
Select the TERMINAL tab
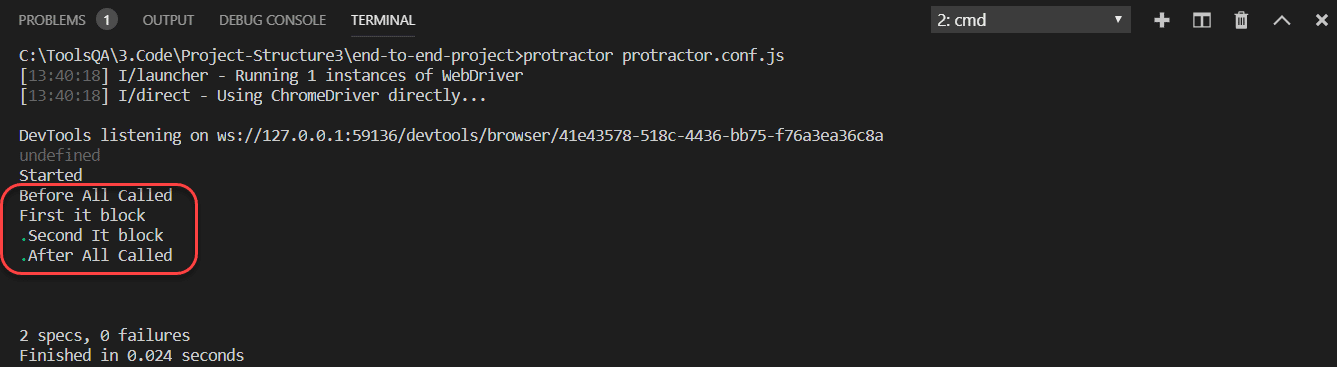coord(383,20)
